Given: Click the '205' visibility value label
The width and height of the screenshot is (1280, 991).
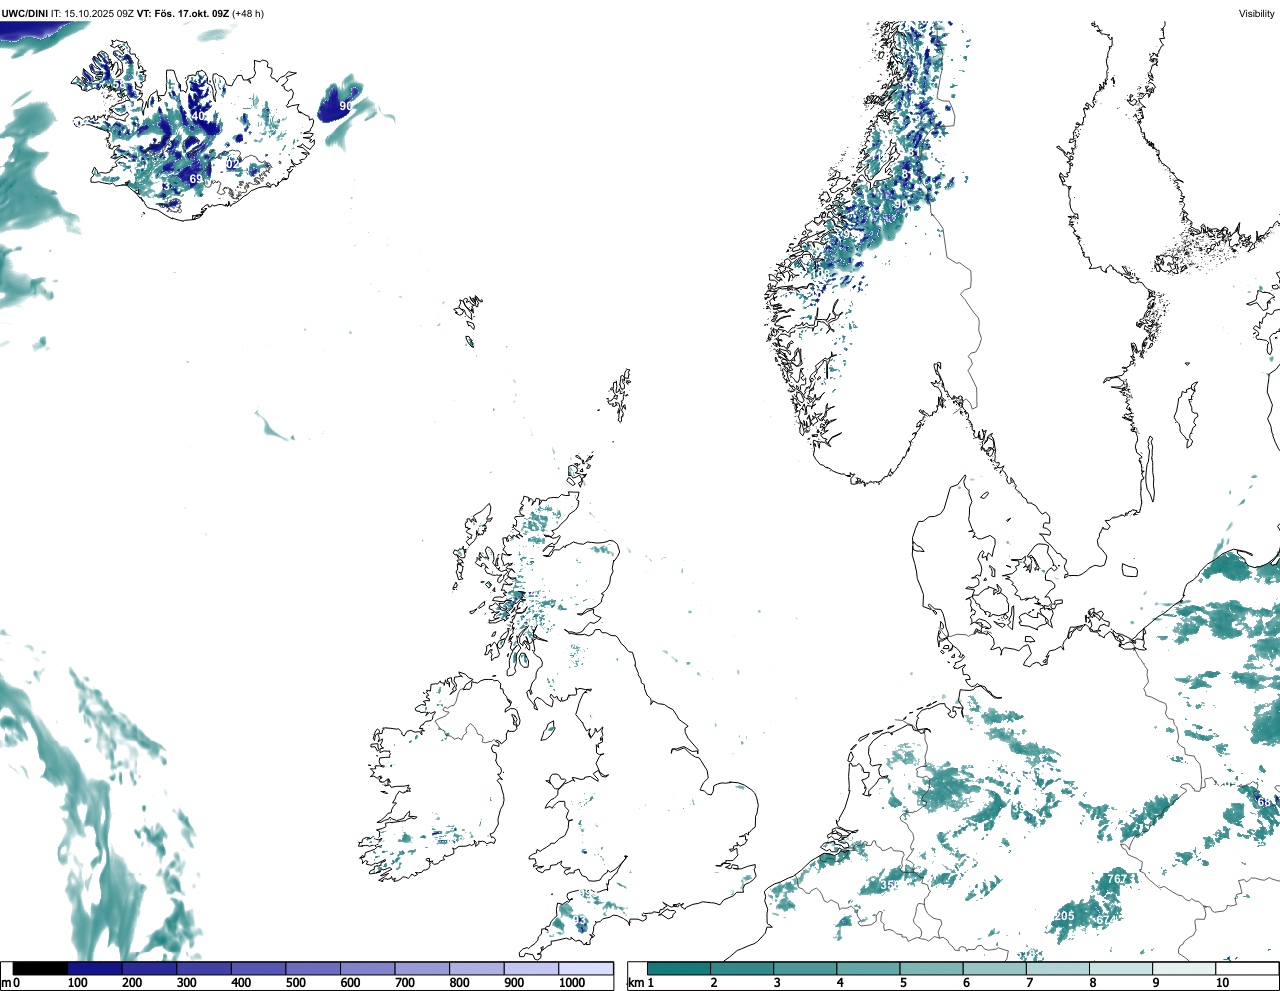Looking at the screenshot, I should pos(1064,916).
